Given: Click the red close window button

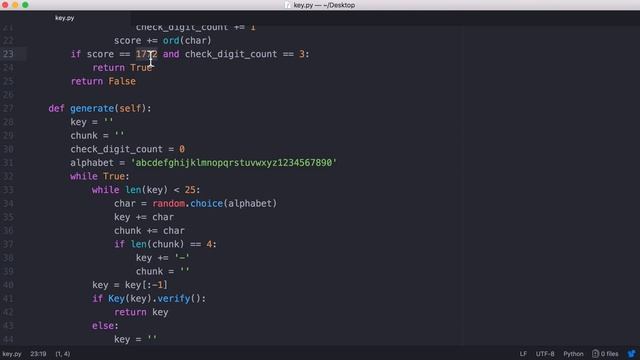Looking at the screenshot, I should pos(5,5).
